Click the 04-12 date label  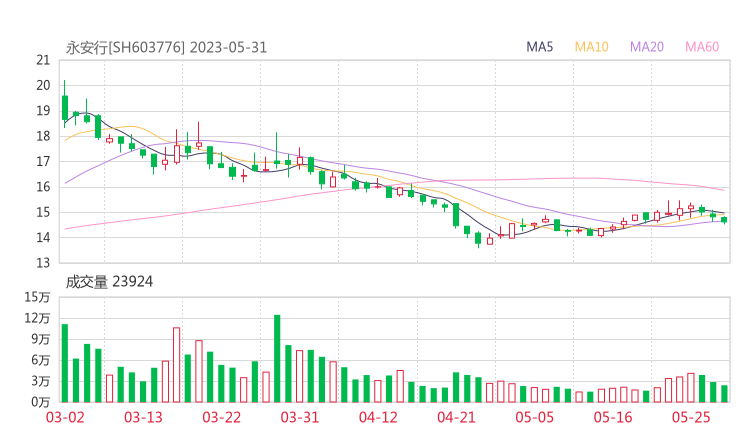click(378, 417)
